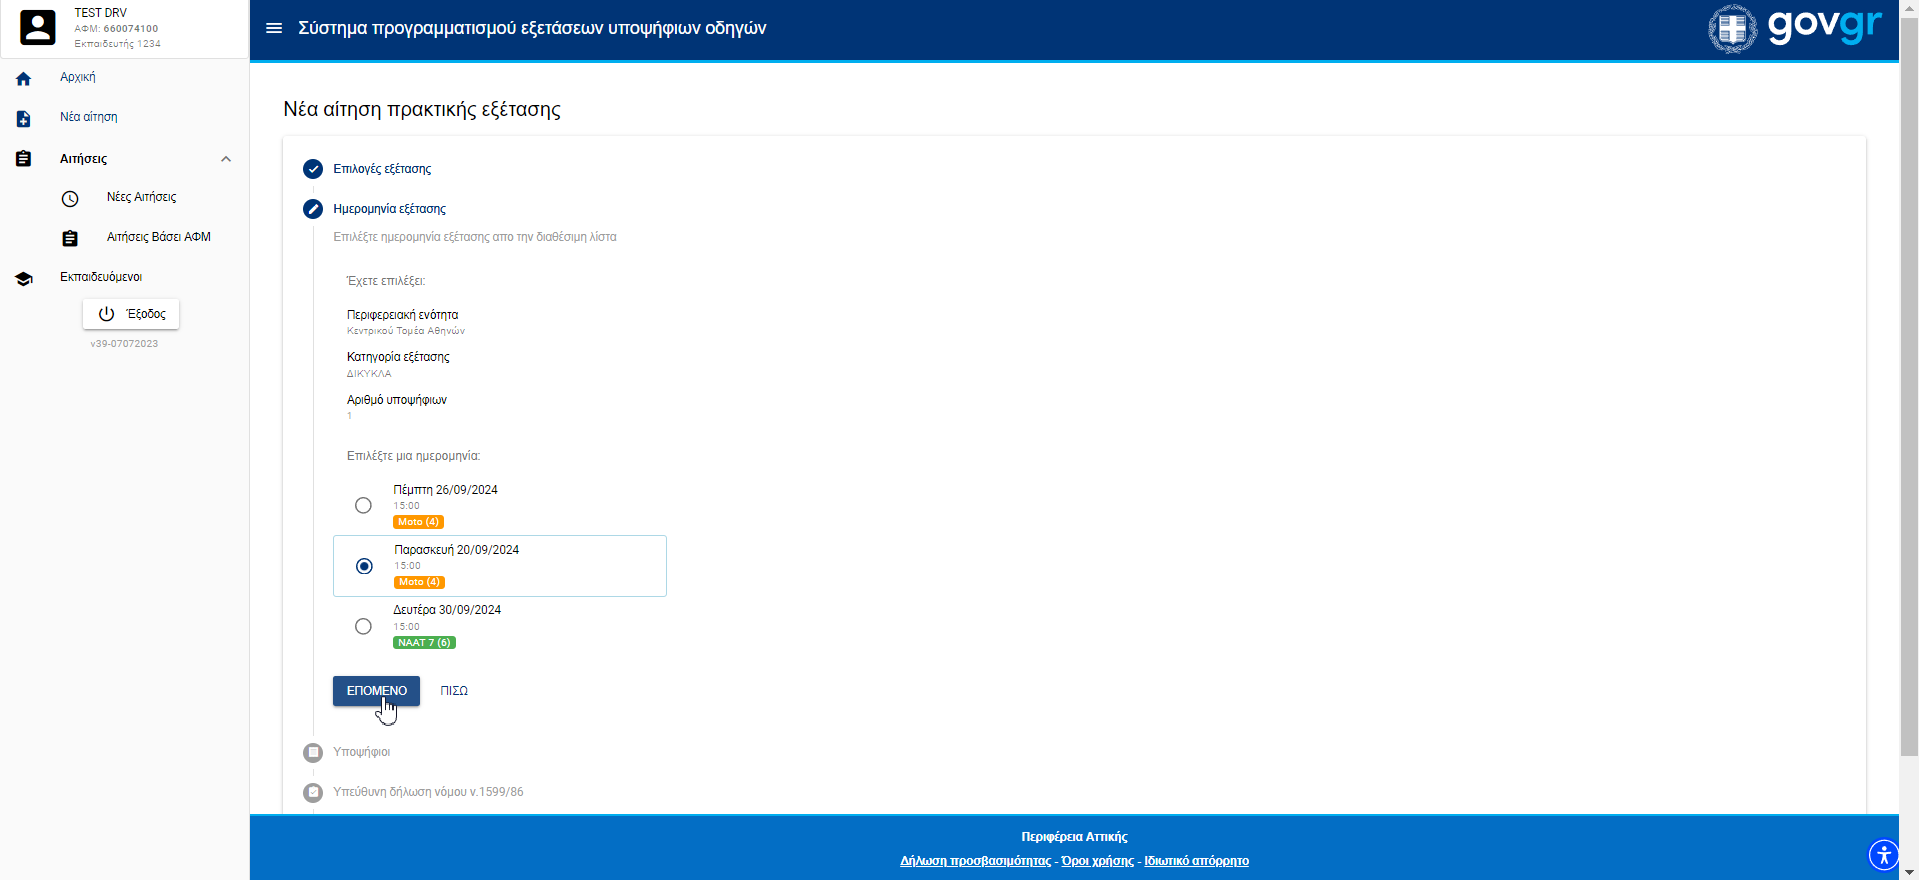Click the clipboard icon for Αιτήσεις Βάσει ΑΦΜ
This screenshot has width=1919, height=880.
70,239
